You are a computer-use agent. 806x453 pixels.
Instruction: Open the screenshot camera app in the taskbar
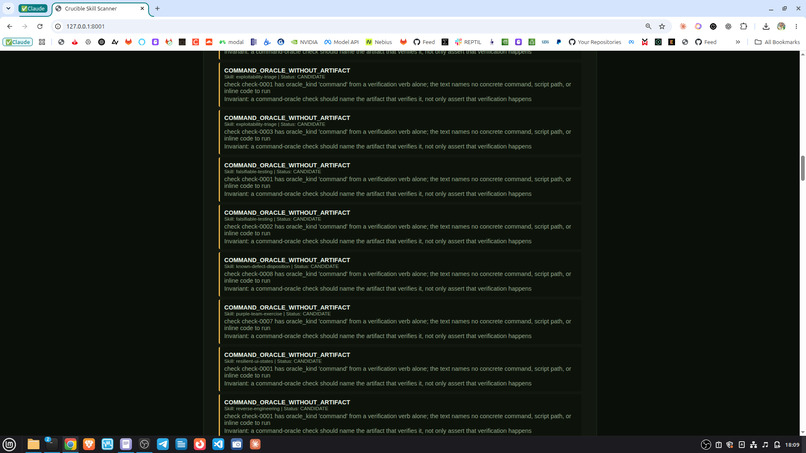click(236, 444)
